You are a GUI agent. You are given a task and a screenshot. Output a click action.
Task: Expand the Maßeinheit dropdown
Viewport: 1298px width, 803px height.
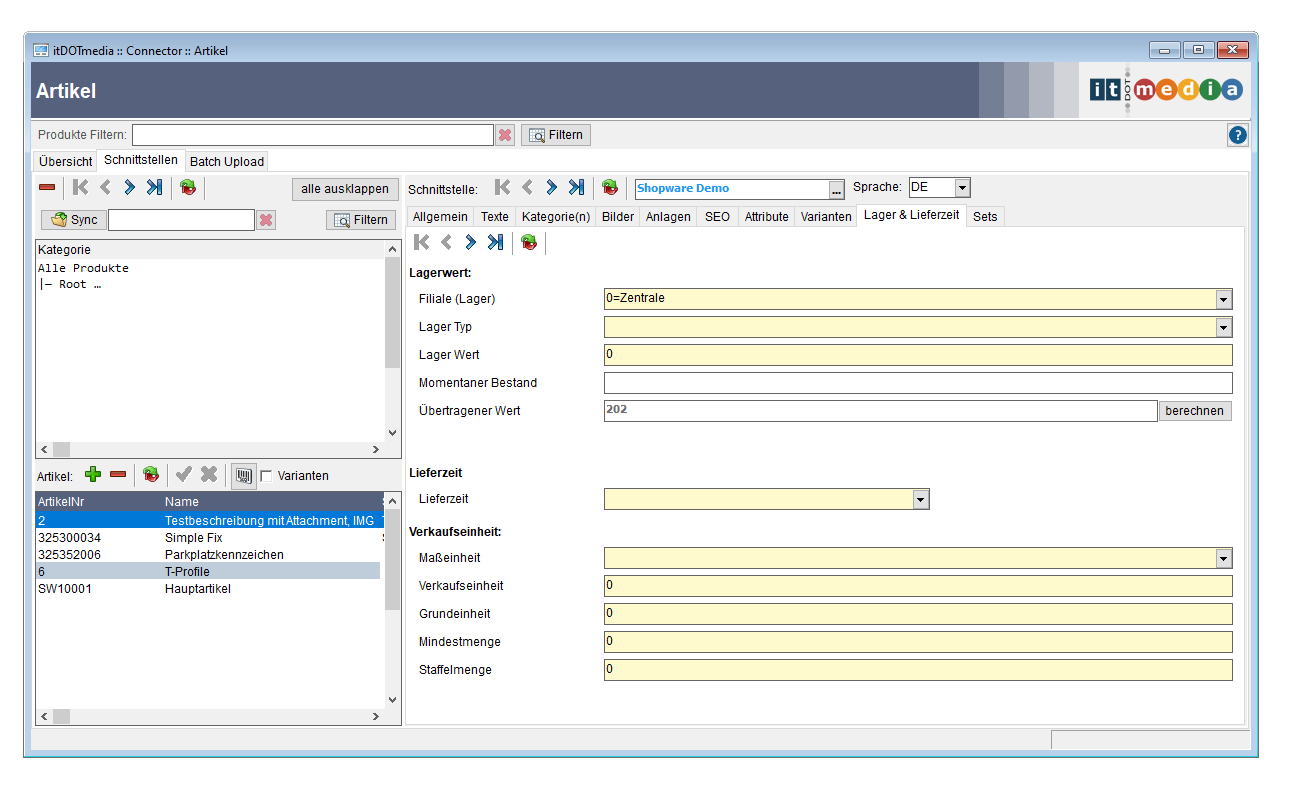pyautogui.click(x=1223, y=558)
